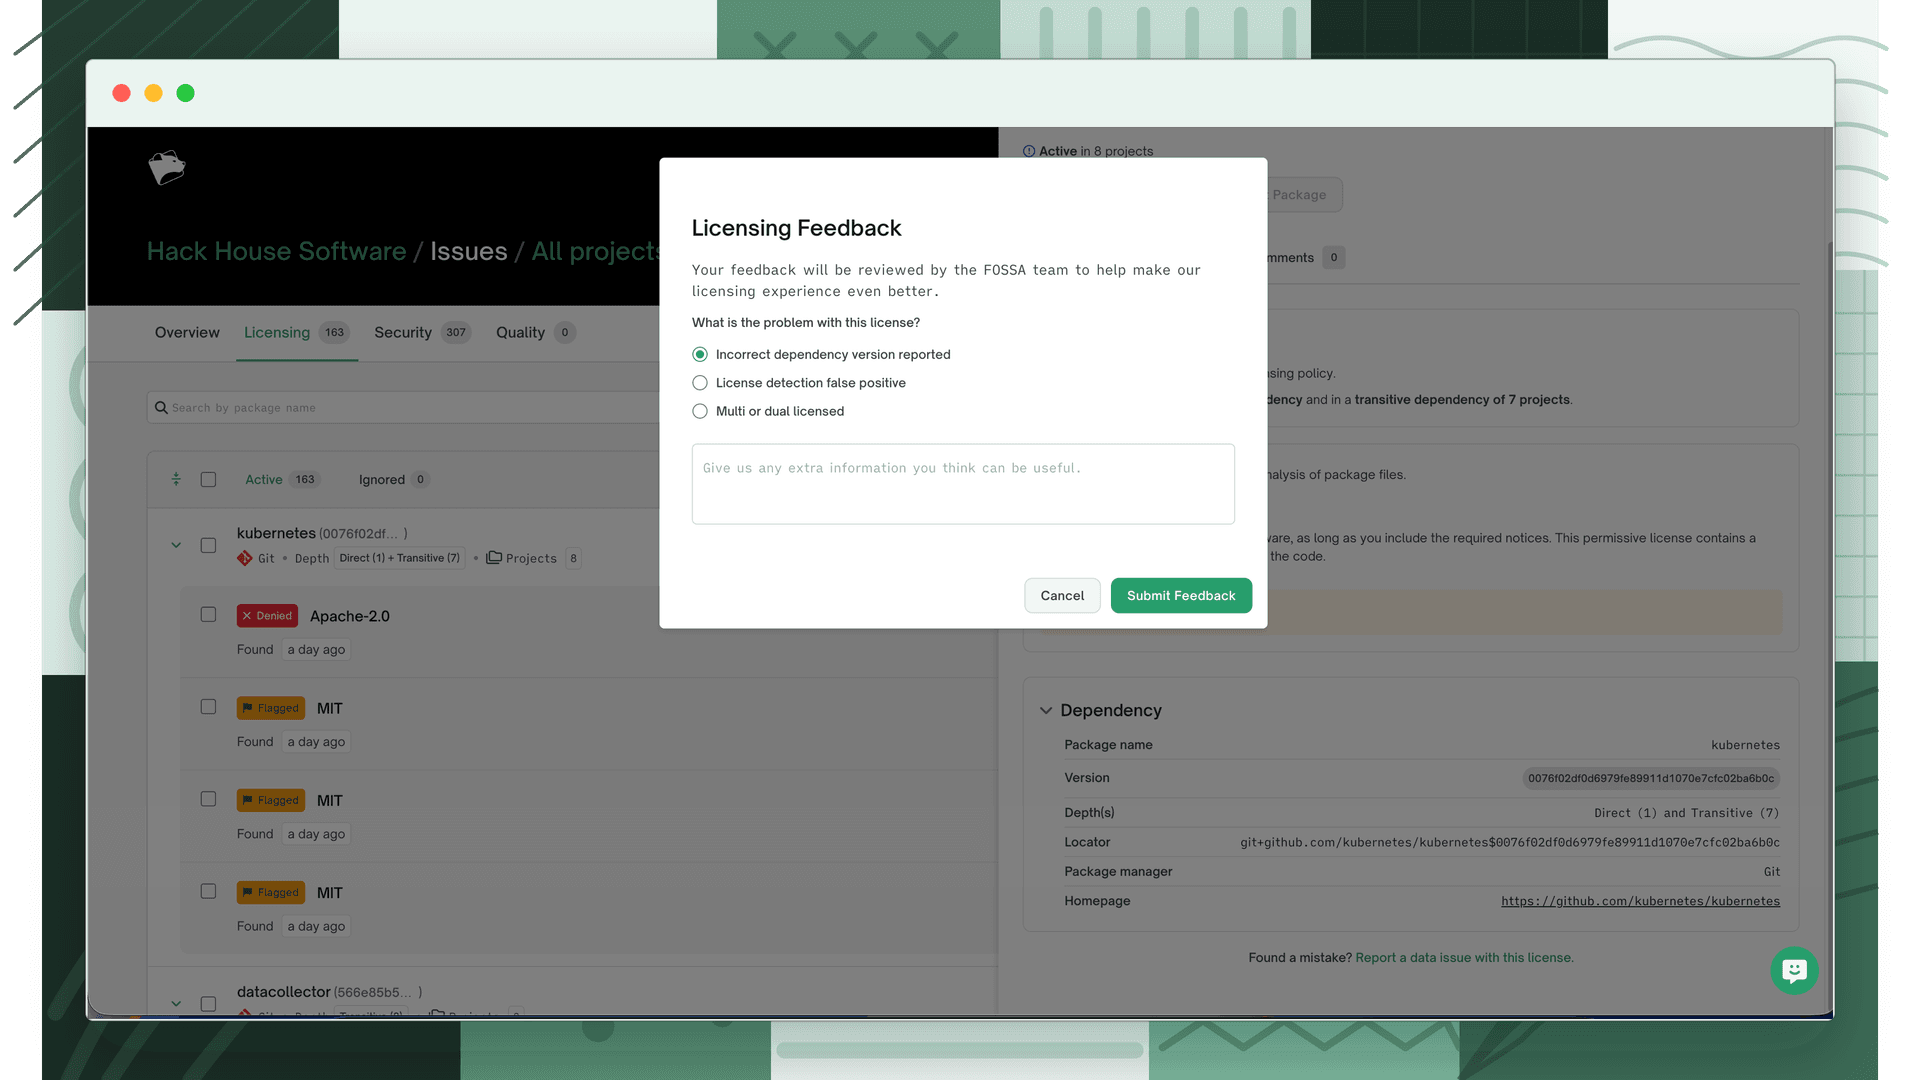1920x1080 pixels.
Task: Click the Apache-2.0 license name
Action: [x=350, y=616]
